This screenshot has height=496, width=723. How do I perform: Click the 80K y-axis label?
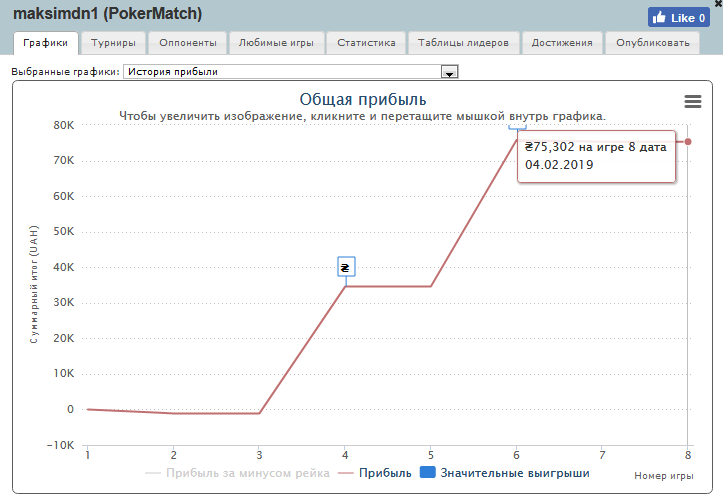pyautogui.click(x=63, y=125)
